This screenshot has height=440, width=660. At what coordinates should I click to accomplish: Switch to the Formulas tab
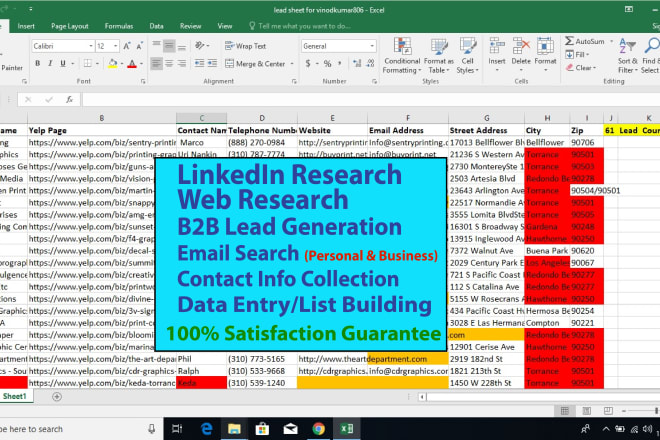point(119,26)
